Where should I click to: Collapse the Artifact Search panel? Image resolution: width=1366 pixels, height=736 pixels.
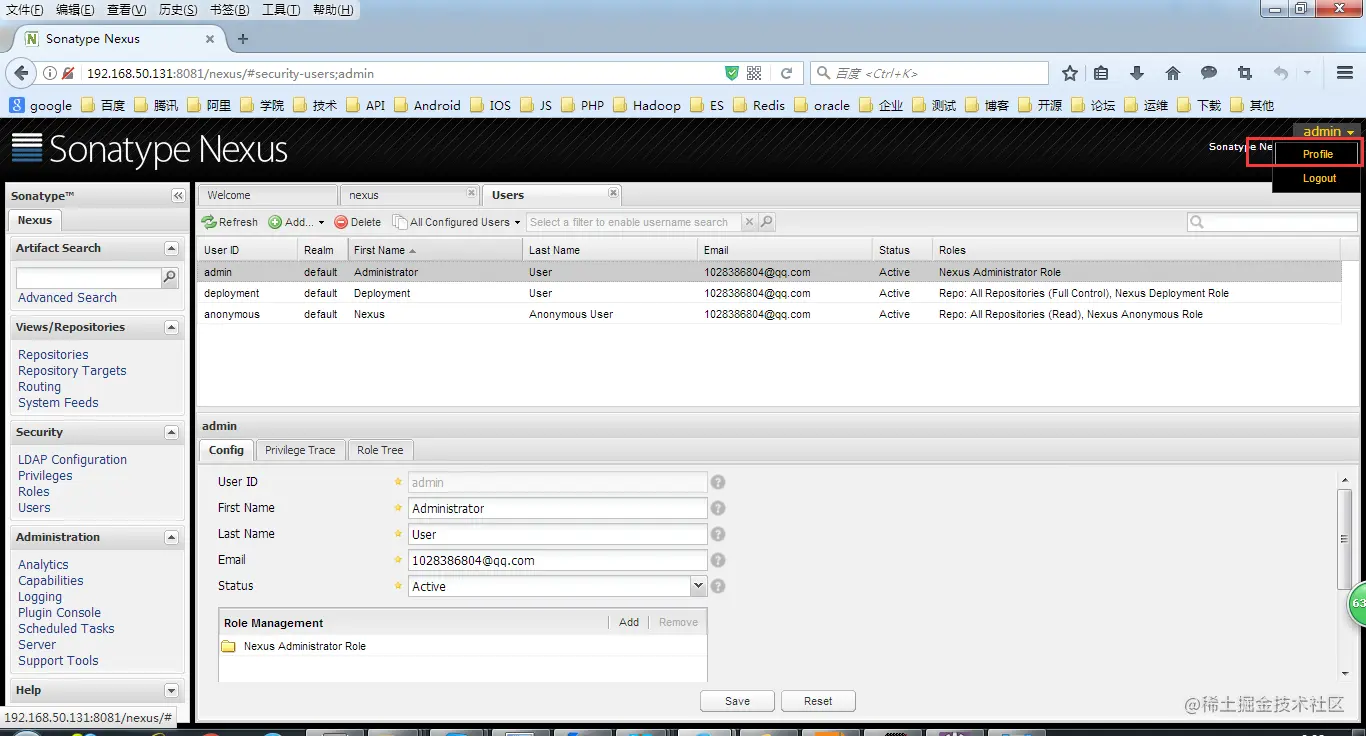click(171, 248)
